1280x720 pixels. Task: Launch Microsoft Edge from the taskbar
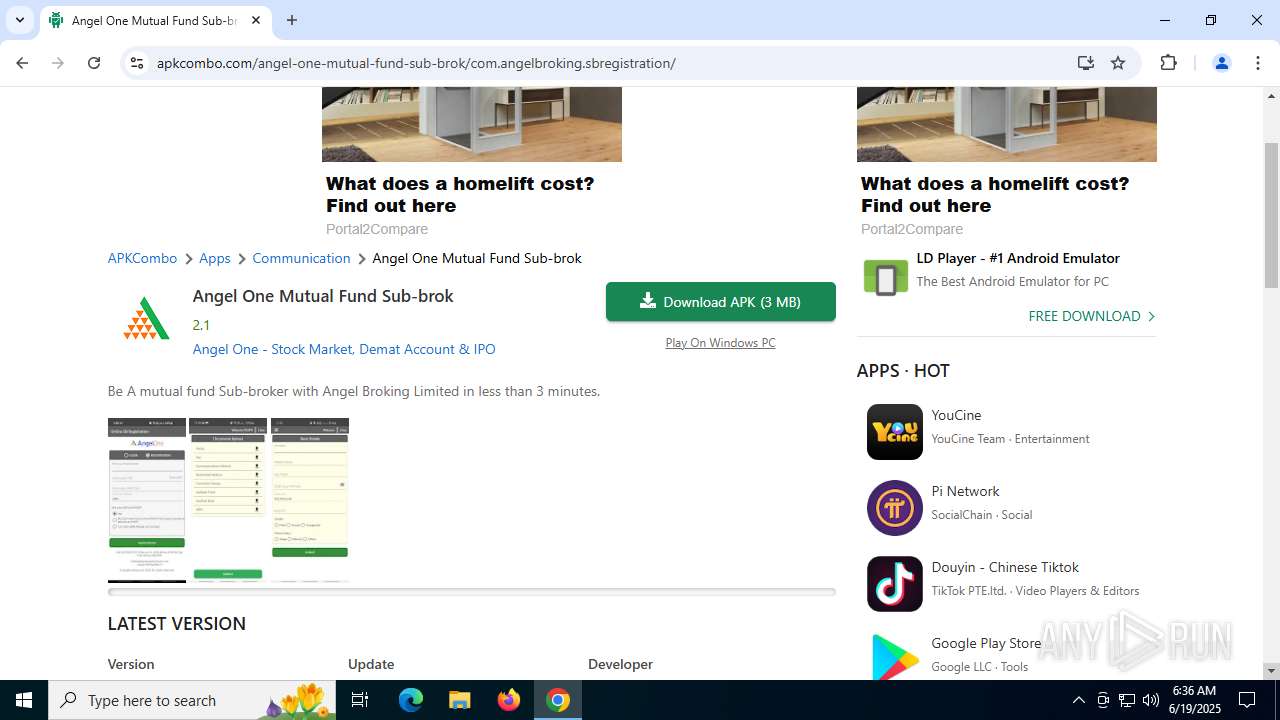pos(411,700)
